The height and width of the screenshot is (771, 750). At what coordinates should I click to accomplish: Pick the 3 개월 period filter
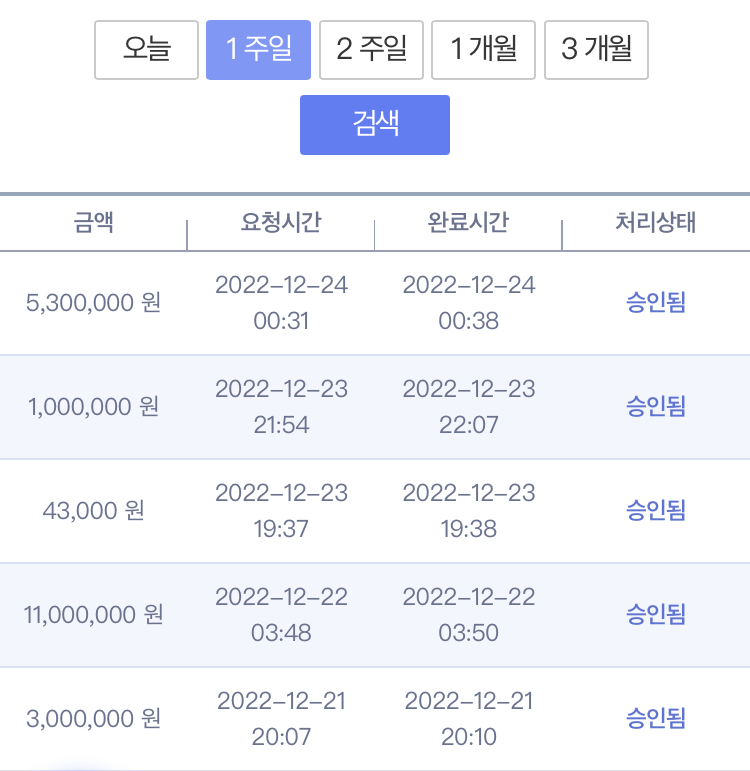click(x=596, y=50)
